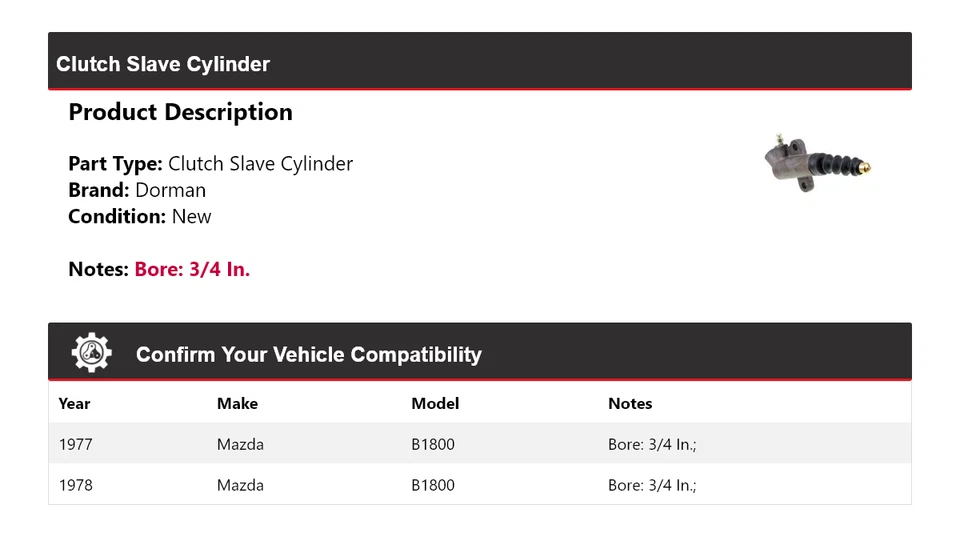The width and height of the screenshot is (960, 537).
Task: Click the Year column header
Action: pos(74,404)
